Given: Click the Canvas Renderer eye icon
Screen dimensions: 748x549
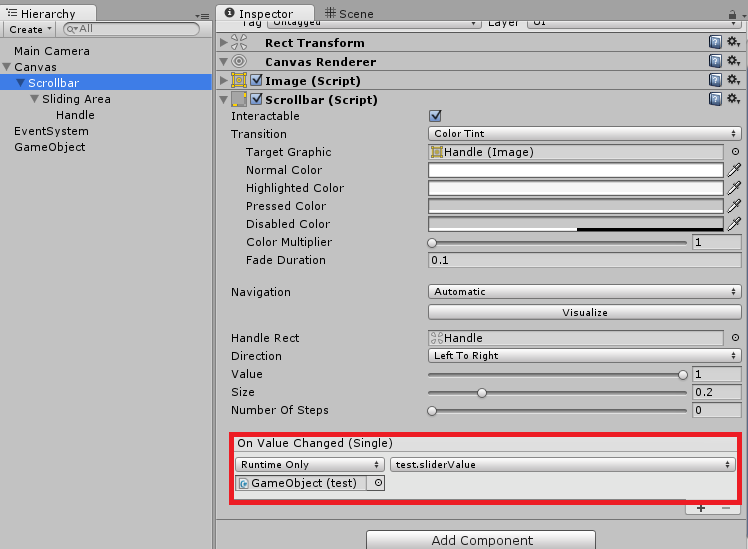Looking at the screenshot, I should pyautogui.click(x=239, y=61).
